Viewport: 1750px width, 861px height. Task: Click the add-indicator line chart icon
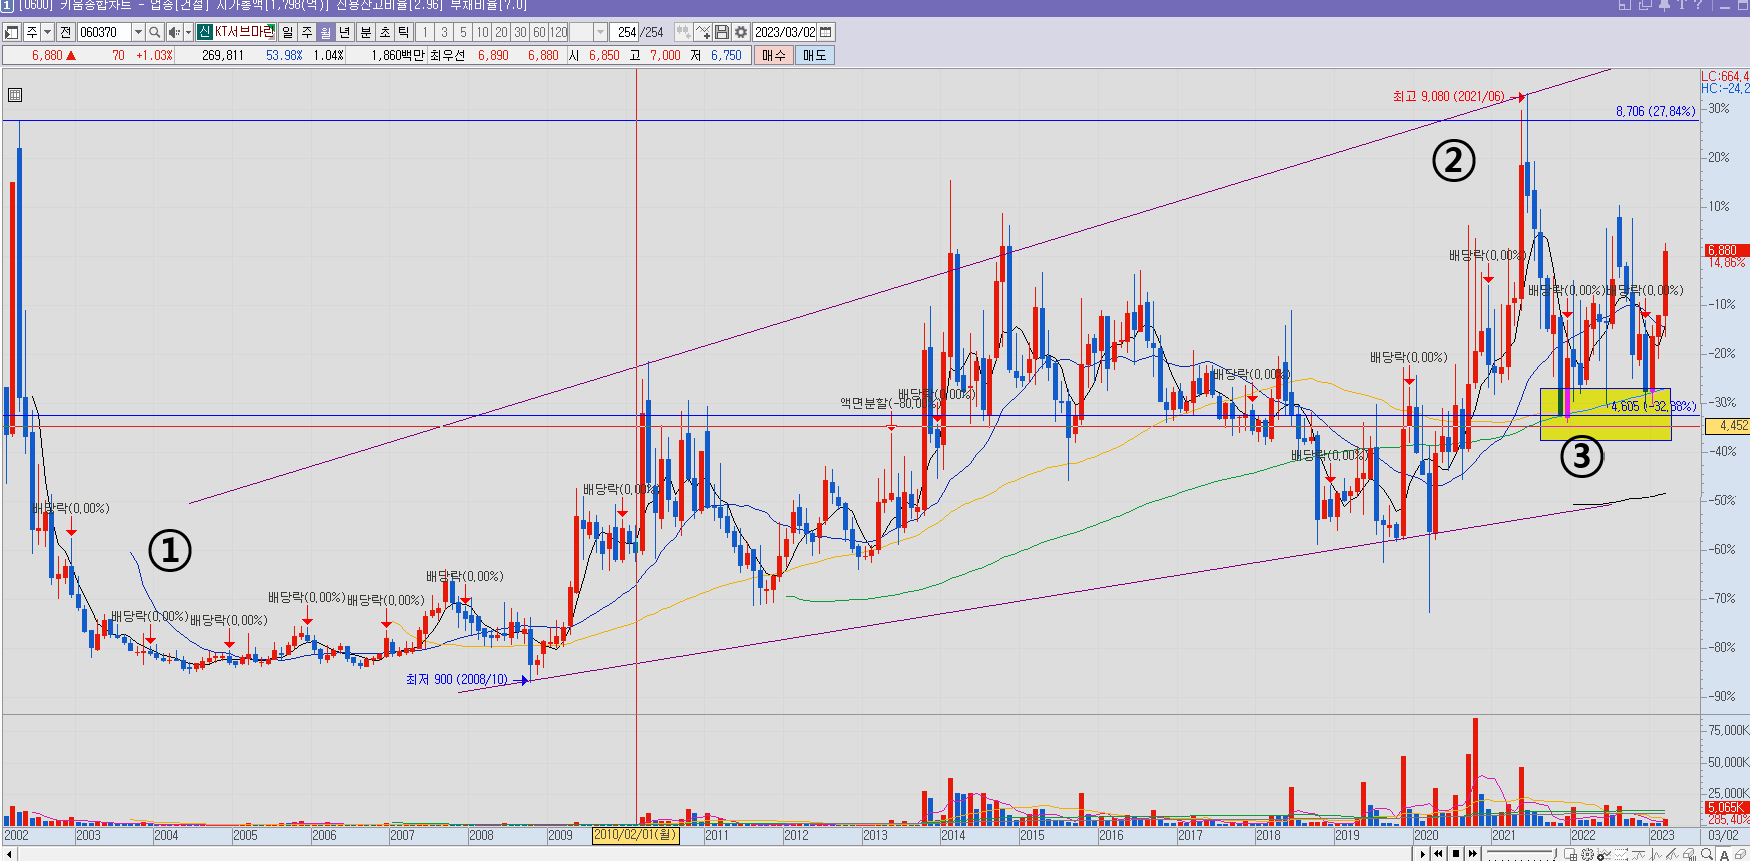coord(702,32)
